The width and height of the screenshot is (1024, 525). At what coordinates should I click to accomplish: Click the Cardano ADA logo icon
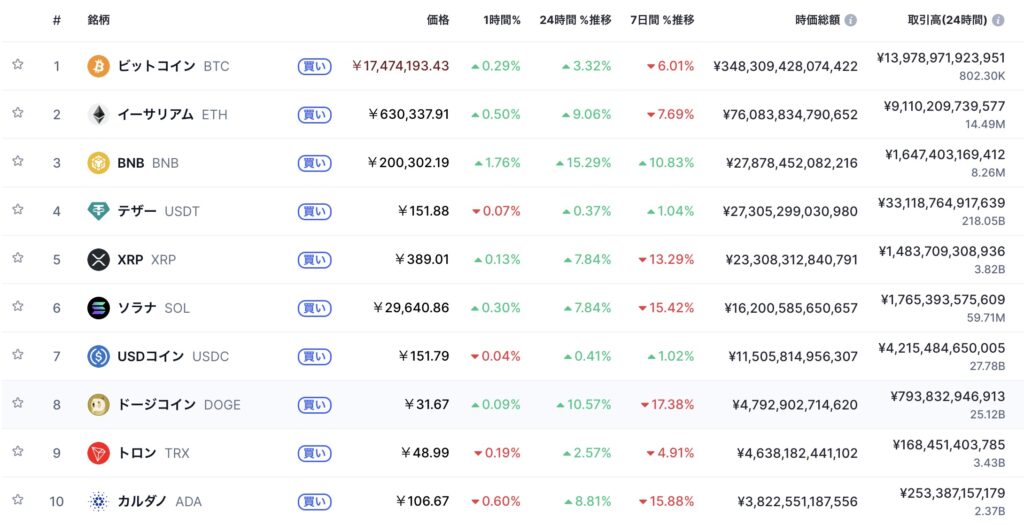(x=98, y=501)
